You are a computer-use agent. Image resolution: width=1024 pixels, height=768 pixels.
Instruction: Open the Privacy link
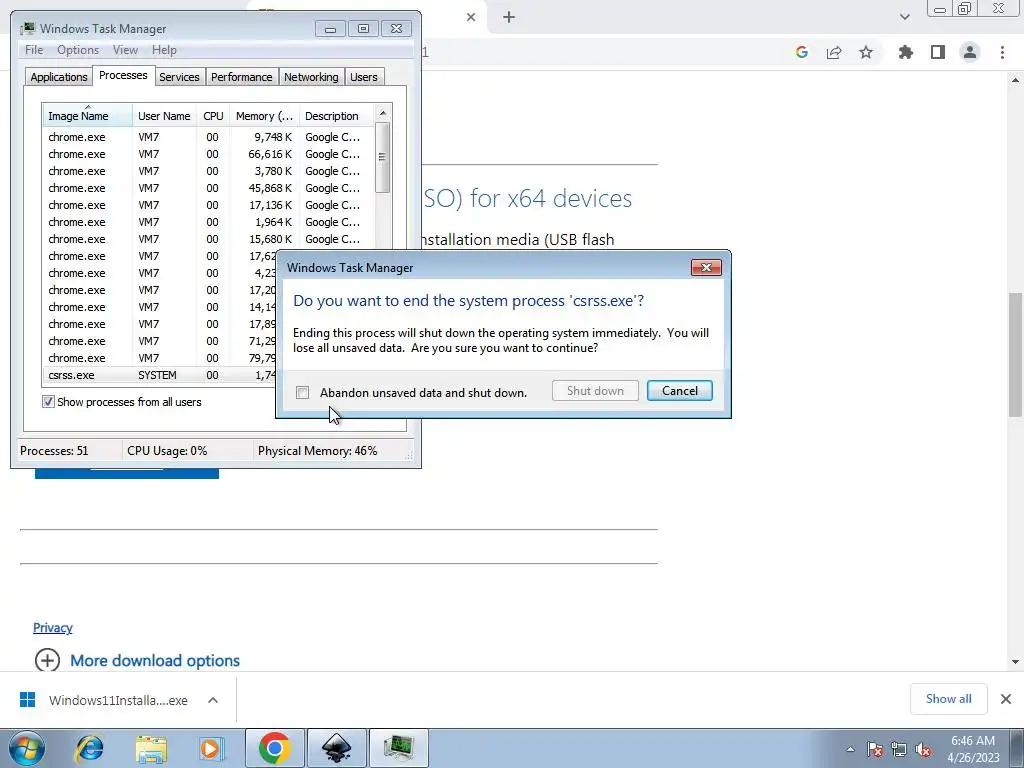[53, 628]
